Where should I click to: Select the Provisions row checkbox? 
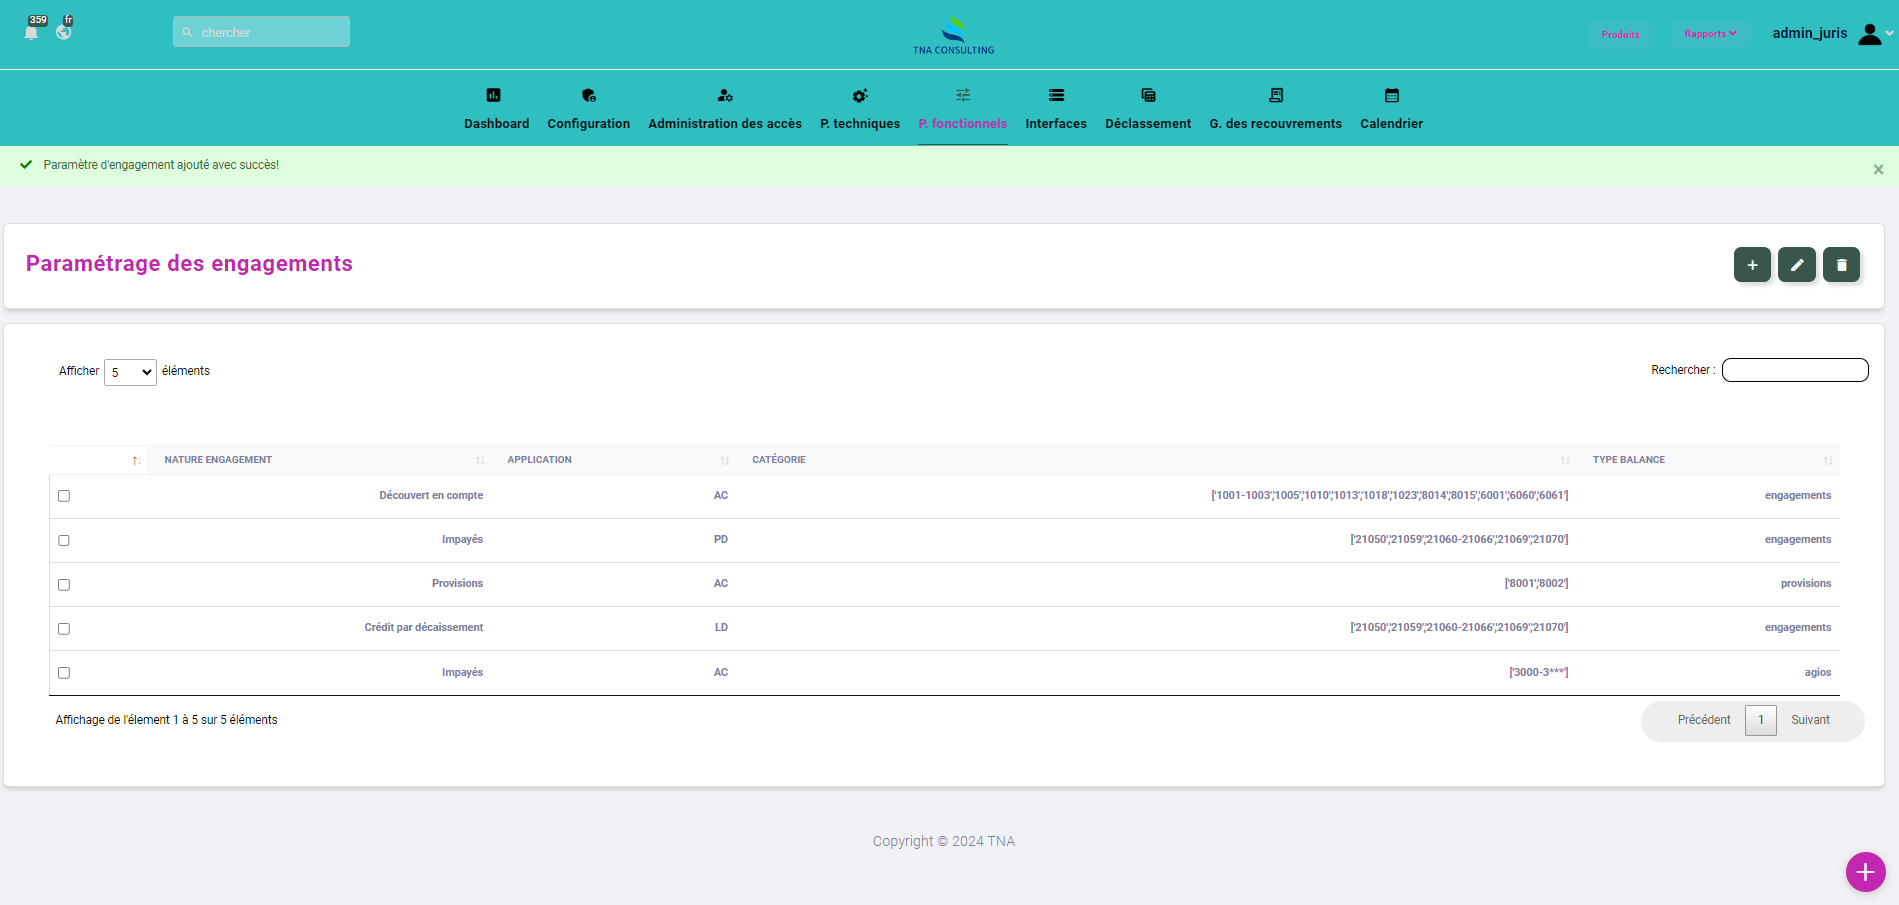64,585
